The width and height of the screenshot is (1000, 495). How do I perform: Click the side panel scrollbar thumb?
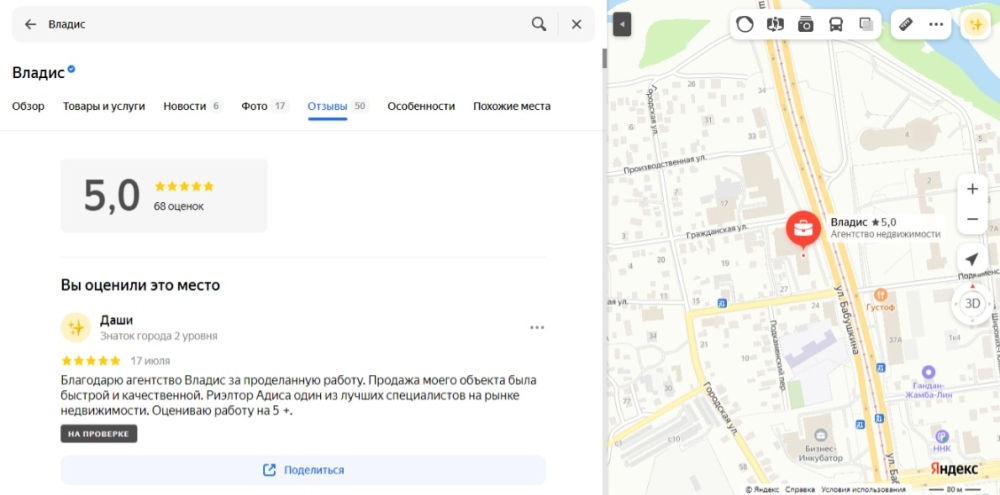pyautogui.click(x=605, y=58)
